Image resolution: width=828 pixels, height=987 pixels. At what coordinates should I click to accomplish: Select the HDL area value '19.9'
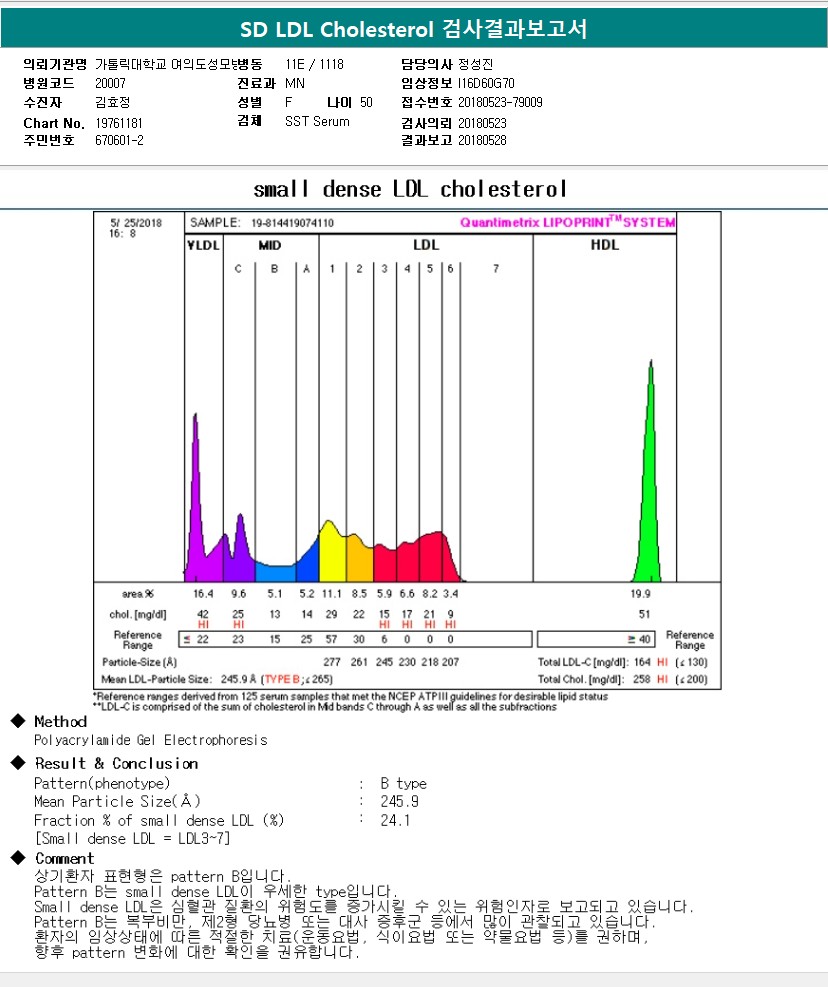(640, 594)
